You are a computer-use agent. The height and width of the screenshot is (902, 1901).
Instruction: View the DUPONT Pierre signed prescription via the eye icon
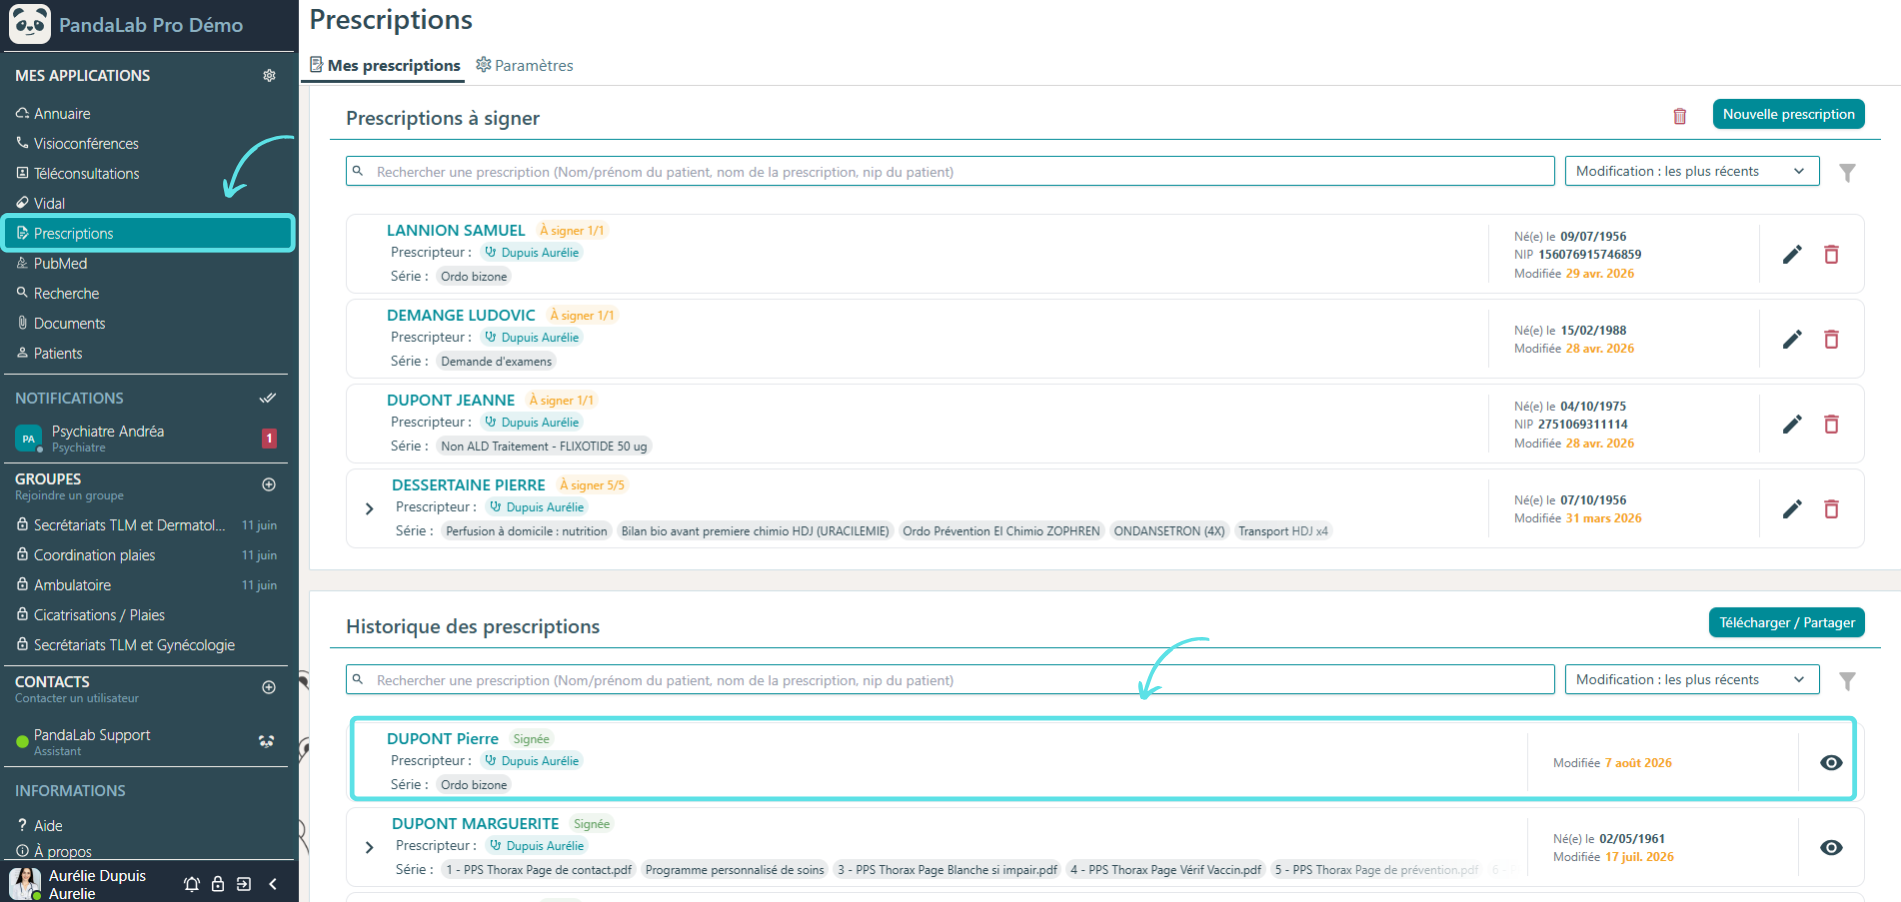point(1831,762)
